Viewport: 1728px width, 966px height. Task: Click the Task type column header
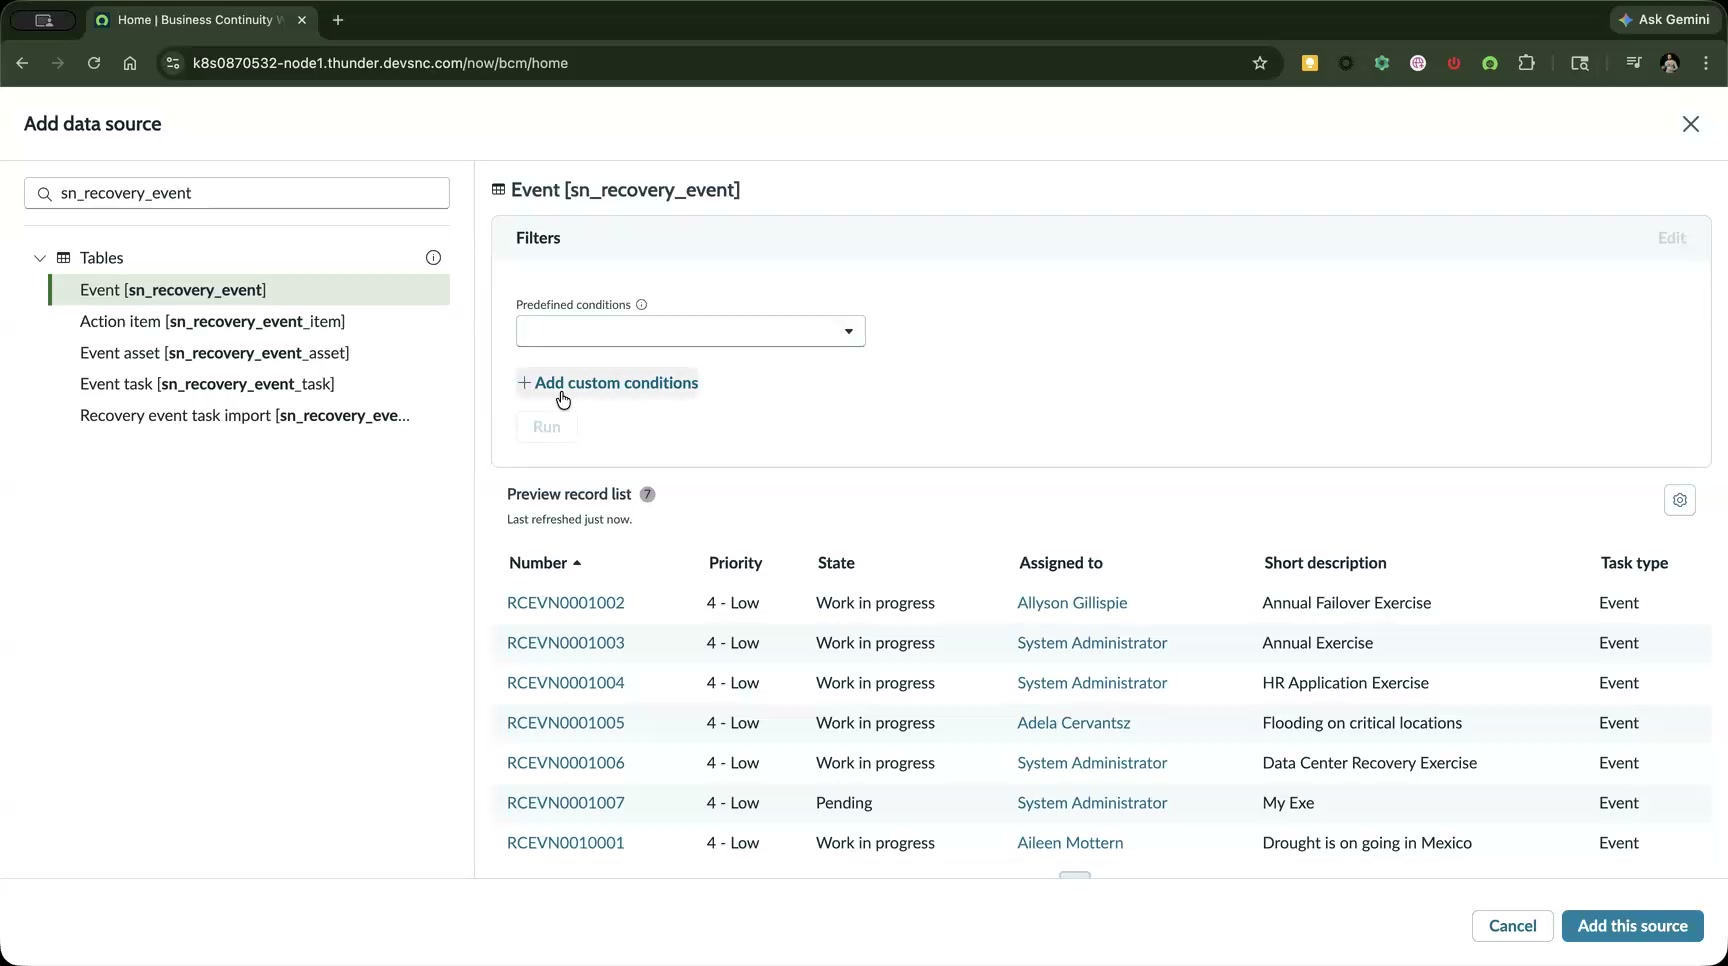tap(1634, 563)
